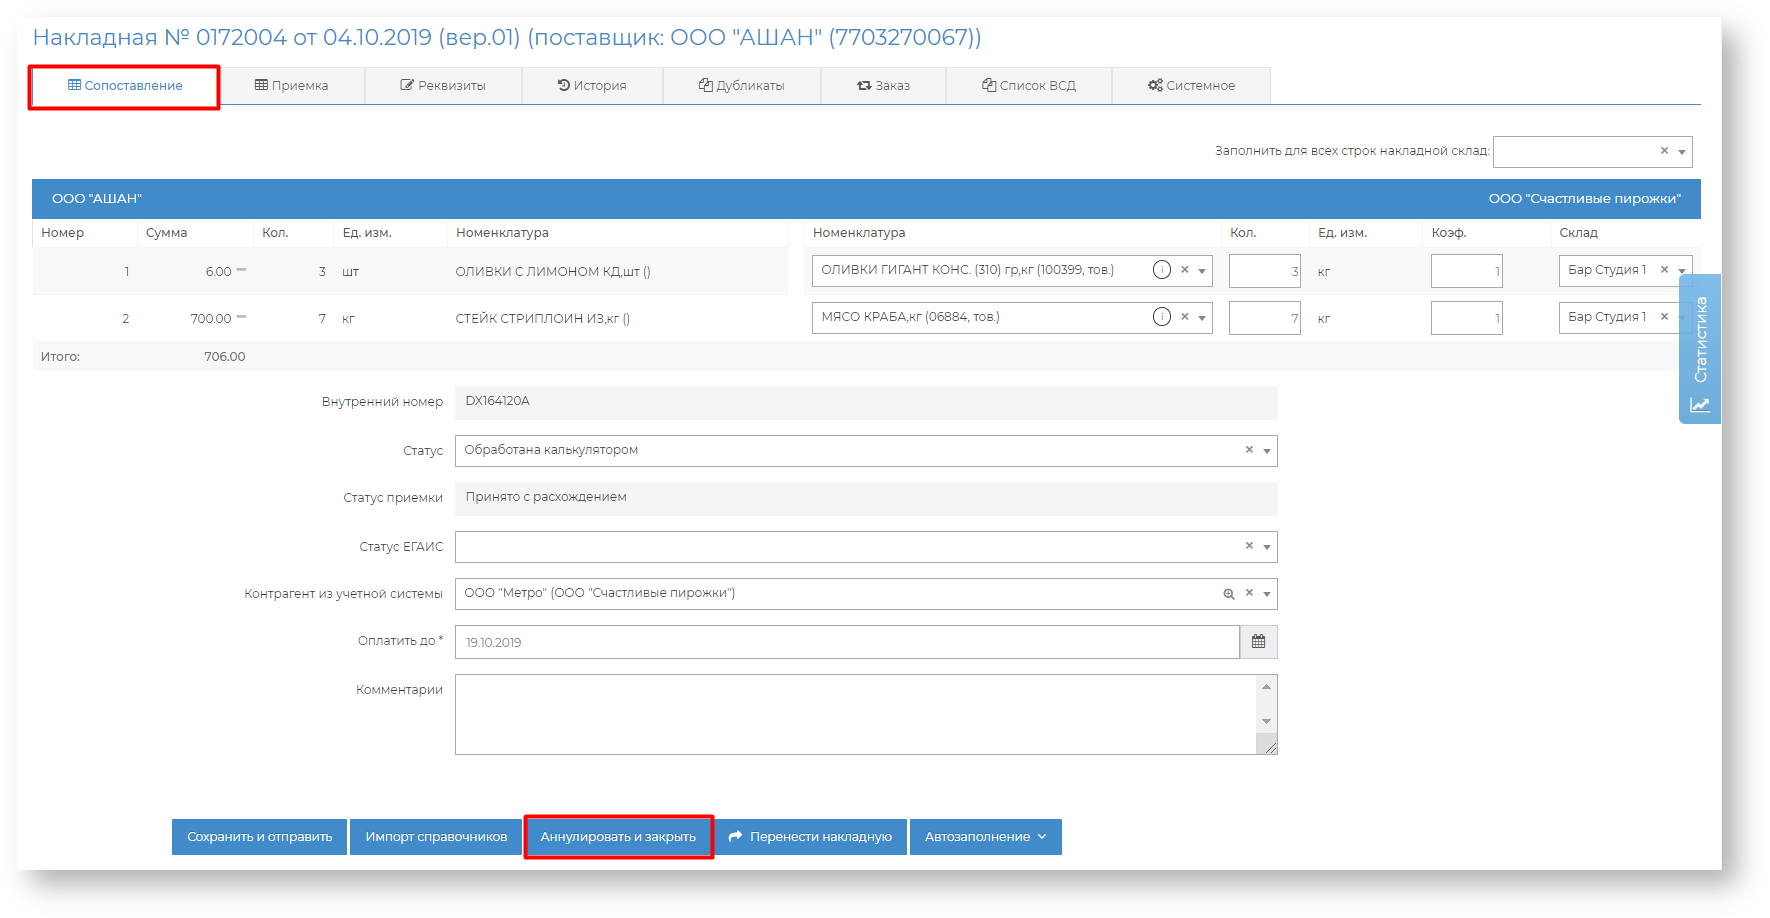Image resolution: width=1770 pixels, height=918 pixels.
Task: Clear the ОЛИВКИ ГИГАНТ nomenclature selection
Action: pos(1185,270)
